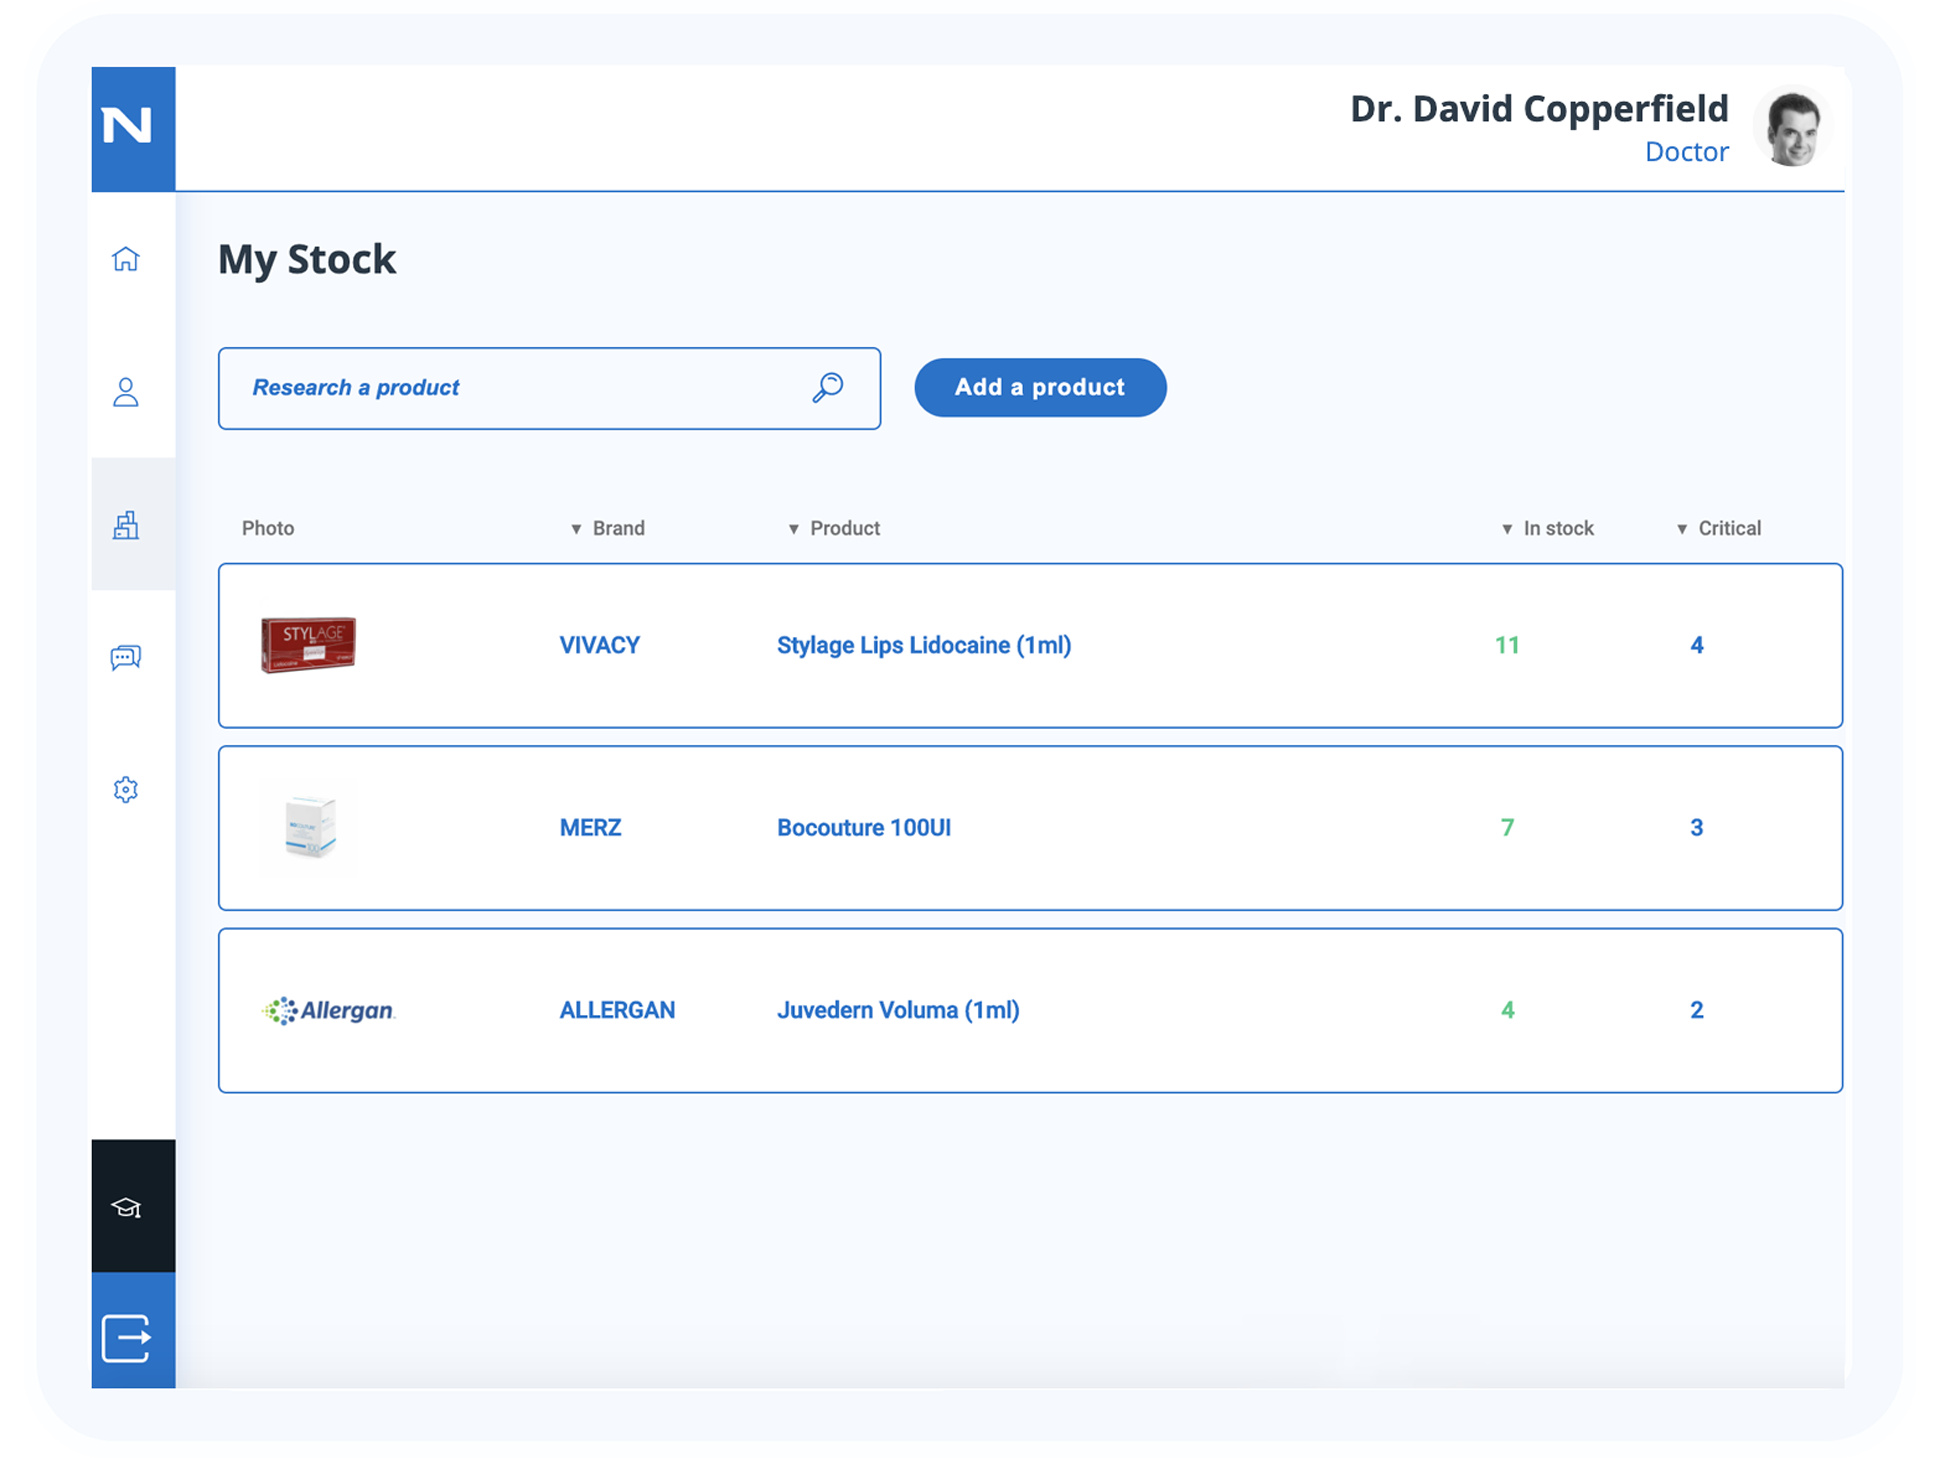Viewport: 1940px width, 1458px height.
Task: Open the Allergan logo thumbnail
Action: coord(328,1010)
